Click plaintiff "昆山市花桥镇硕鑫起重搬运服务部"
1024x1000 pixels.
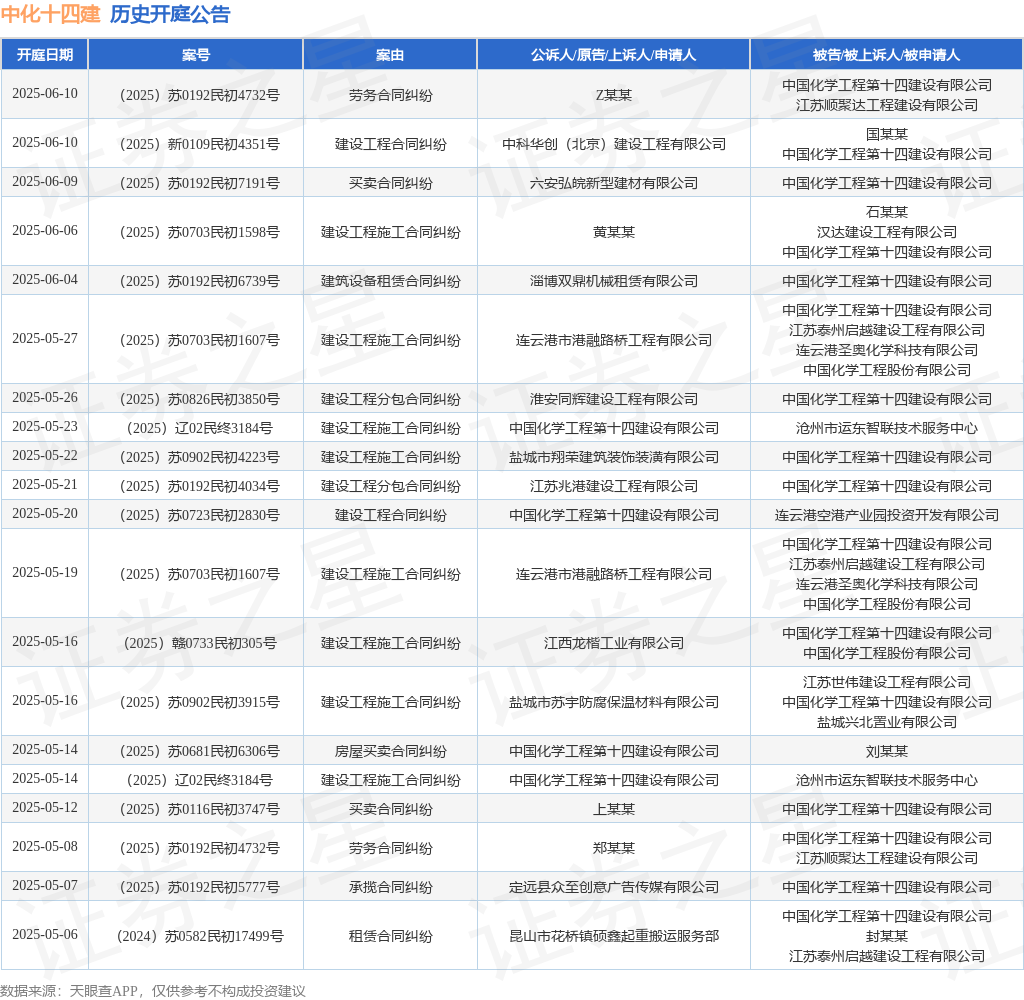[x=614, y=937]
